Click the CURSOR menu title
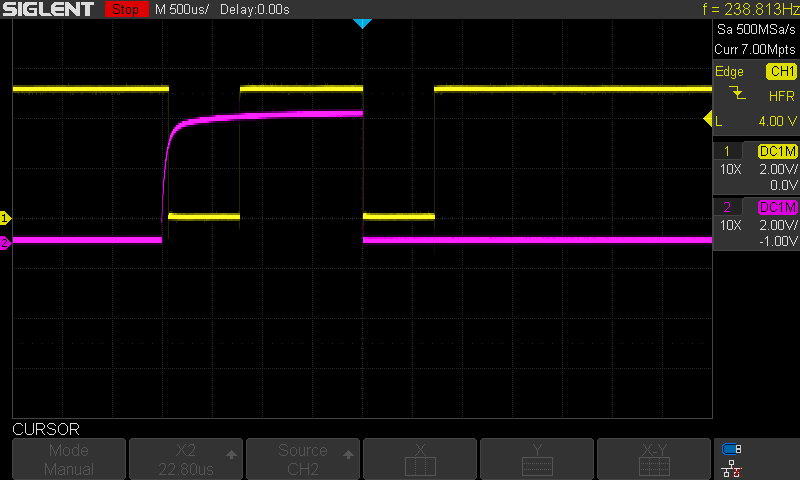Screen dimensions: 800x480 (x=46, y=430)
